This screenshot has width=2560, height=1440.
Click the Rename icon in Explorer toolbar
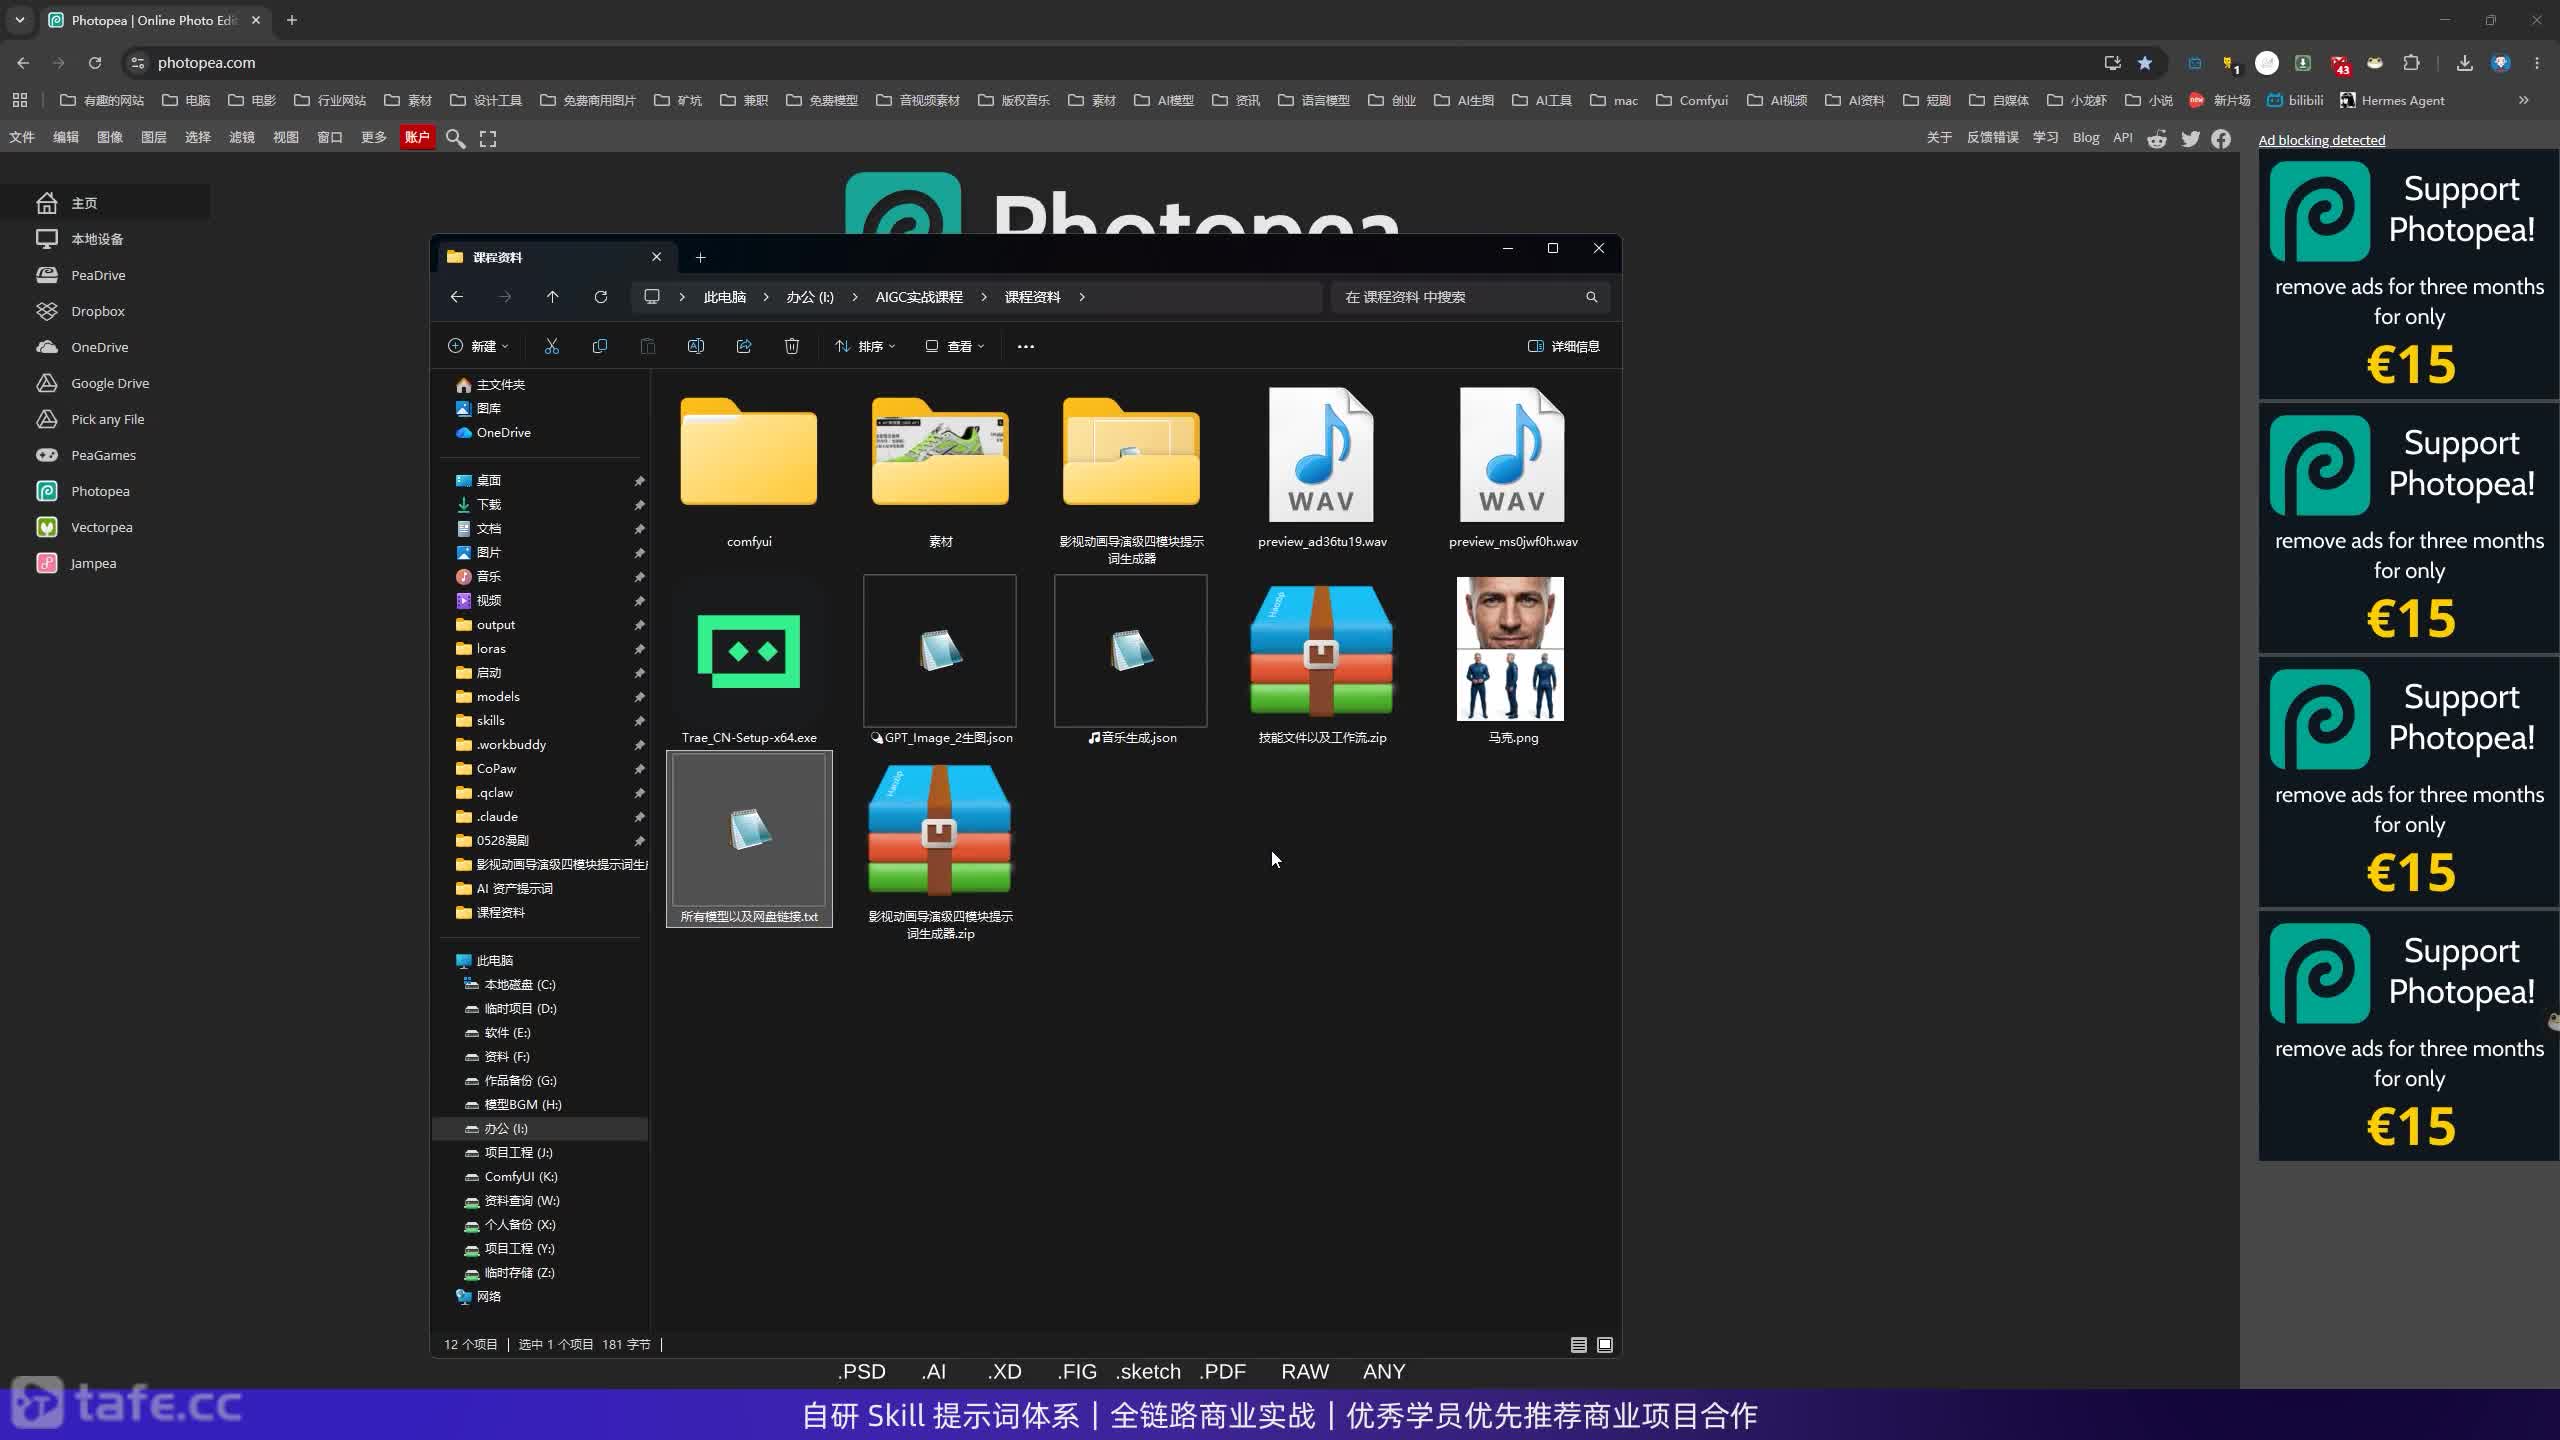[695, 346]
